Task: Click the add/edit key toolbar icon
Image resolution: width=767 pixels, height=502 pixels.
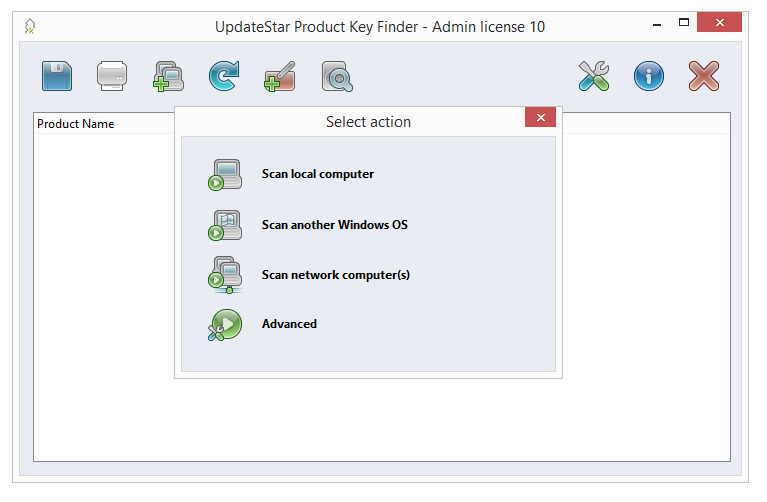Action: click(279, 76)
